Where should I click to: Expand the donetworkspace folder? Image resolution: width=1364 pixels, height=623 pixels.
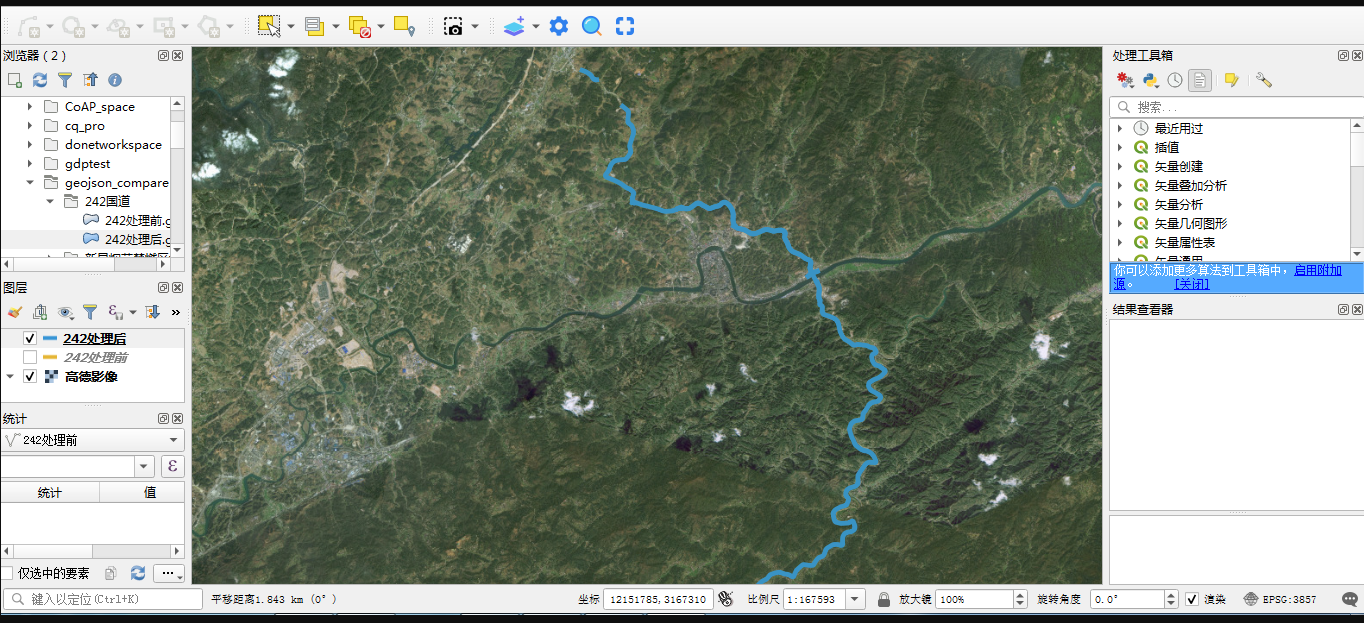[30, 145]
